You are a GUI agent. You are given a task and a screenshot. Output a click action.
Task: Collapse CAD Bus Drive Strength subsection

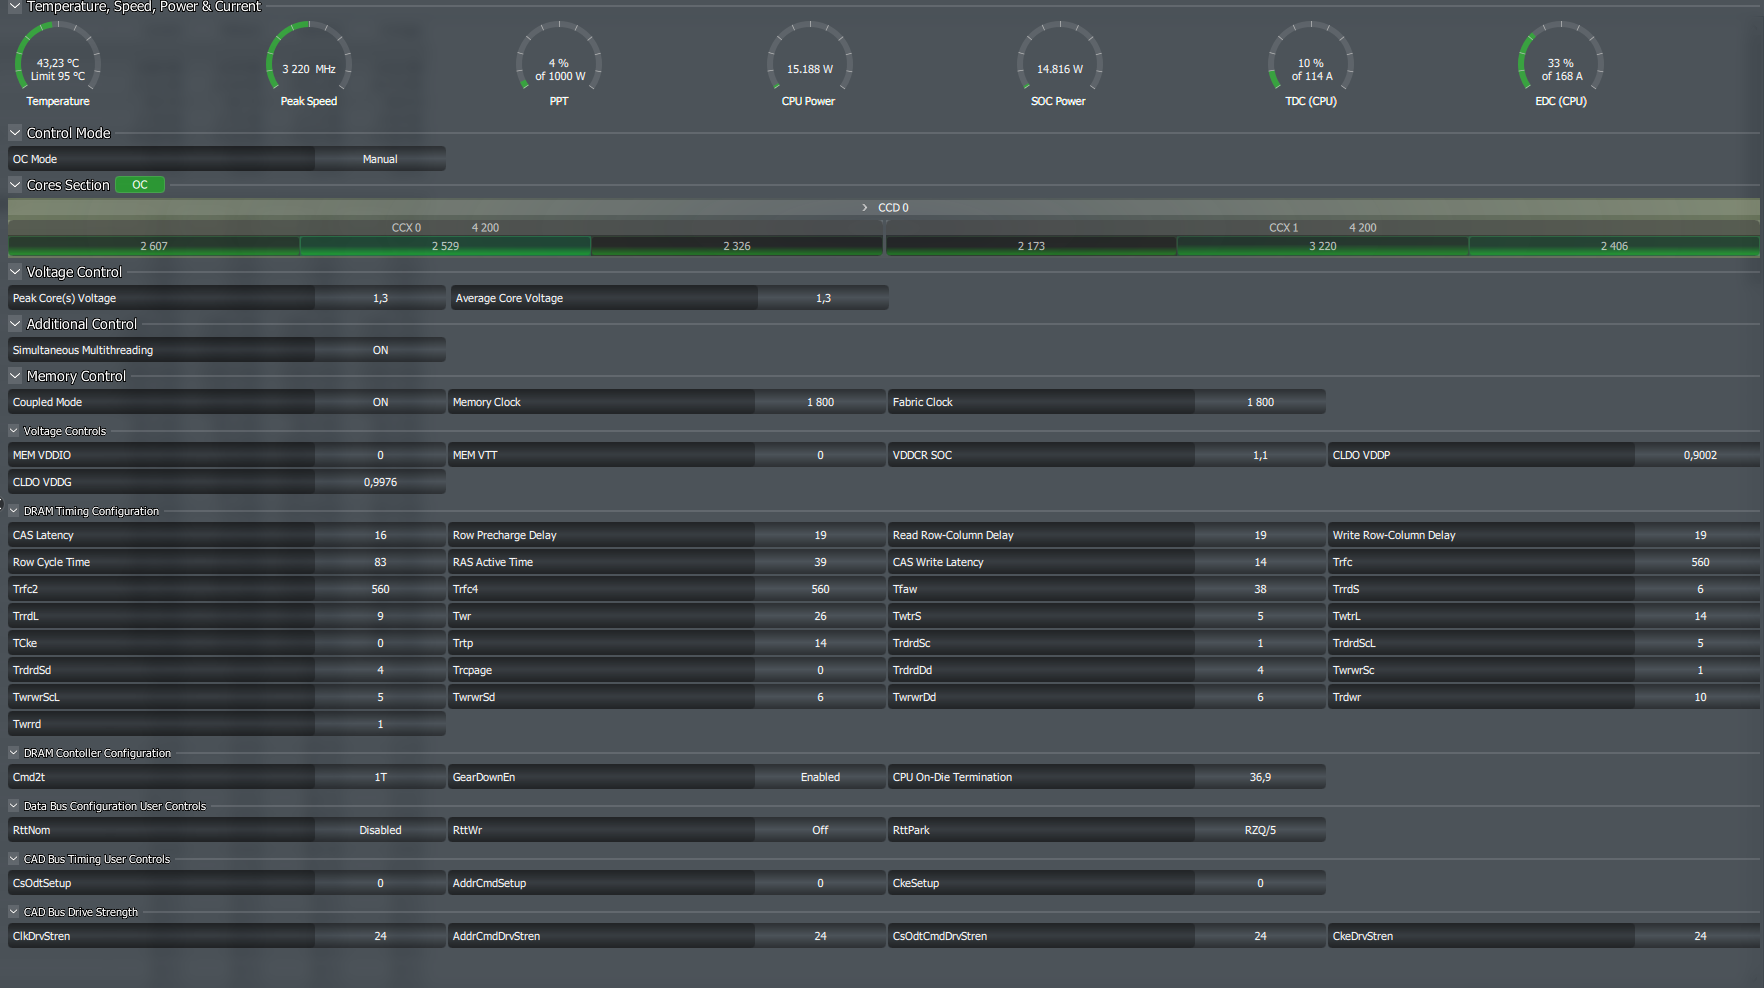(x=14, y=911)
